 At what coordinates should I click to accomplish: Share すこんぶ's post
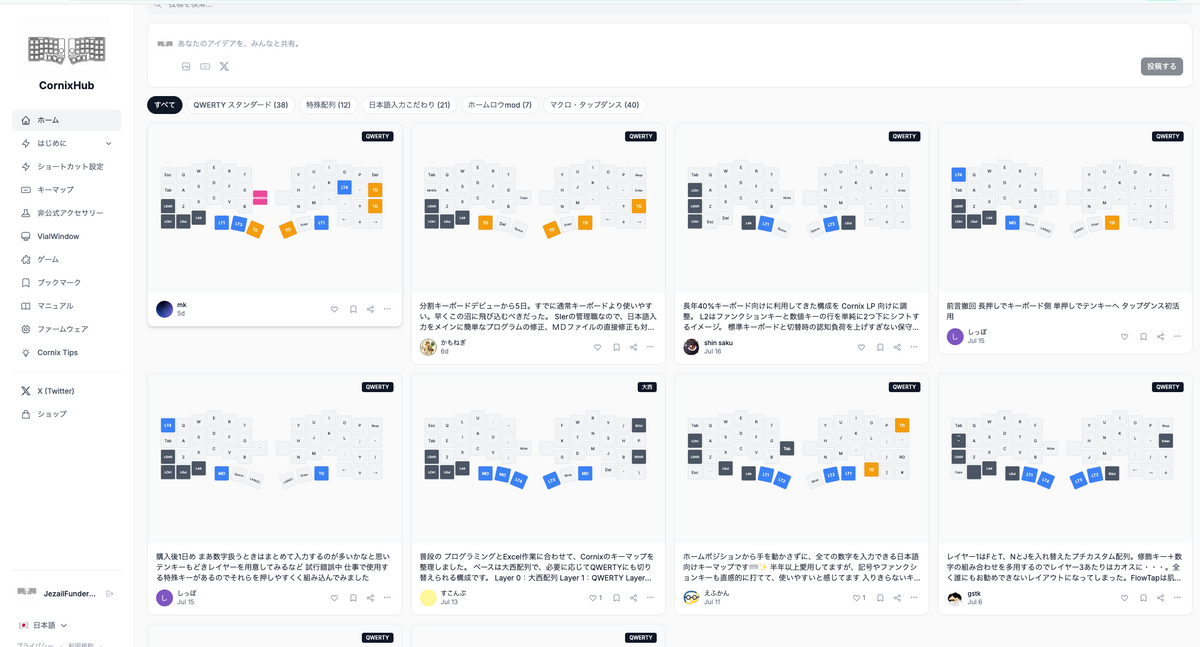634,597
